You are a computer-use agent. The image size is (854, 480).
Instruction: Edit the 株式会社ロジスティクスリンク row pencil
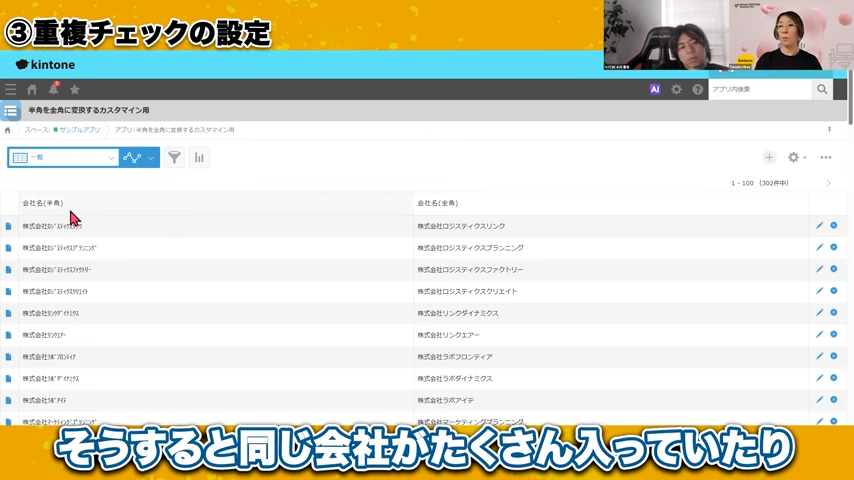[820, 226]
